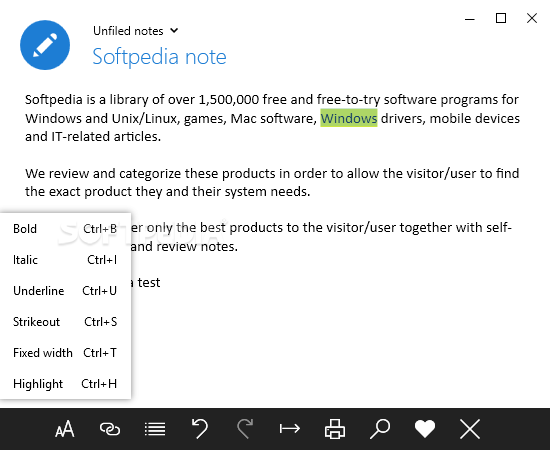550x450 pixels.
Task: Open the text formatting (AA) menu
Action: tap(65, 429)
